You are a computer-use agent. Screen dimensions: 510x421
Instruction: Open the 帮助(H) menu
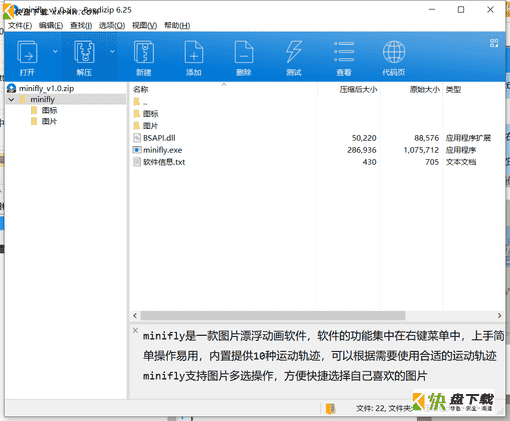pos(177,26)
